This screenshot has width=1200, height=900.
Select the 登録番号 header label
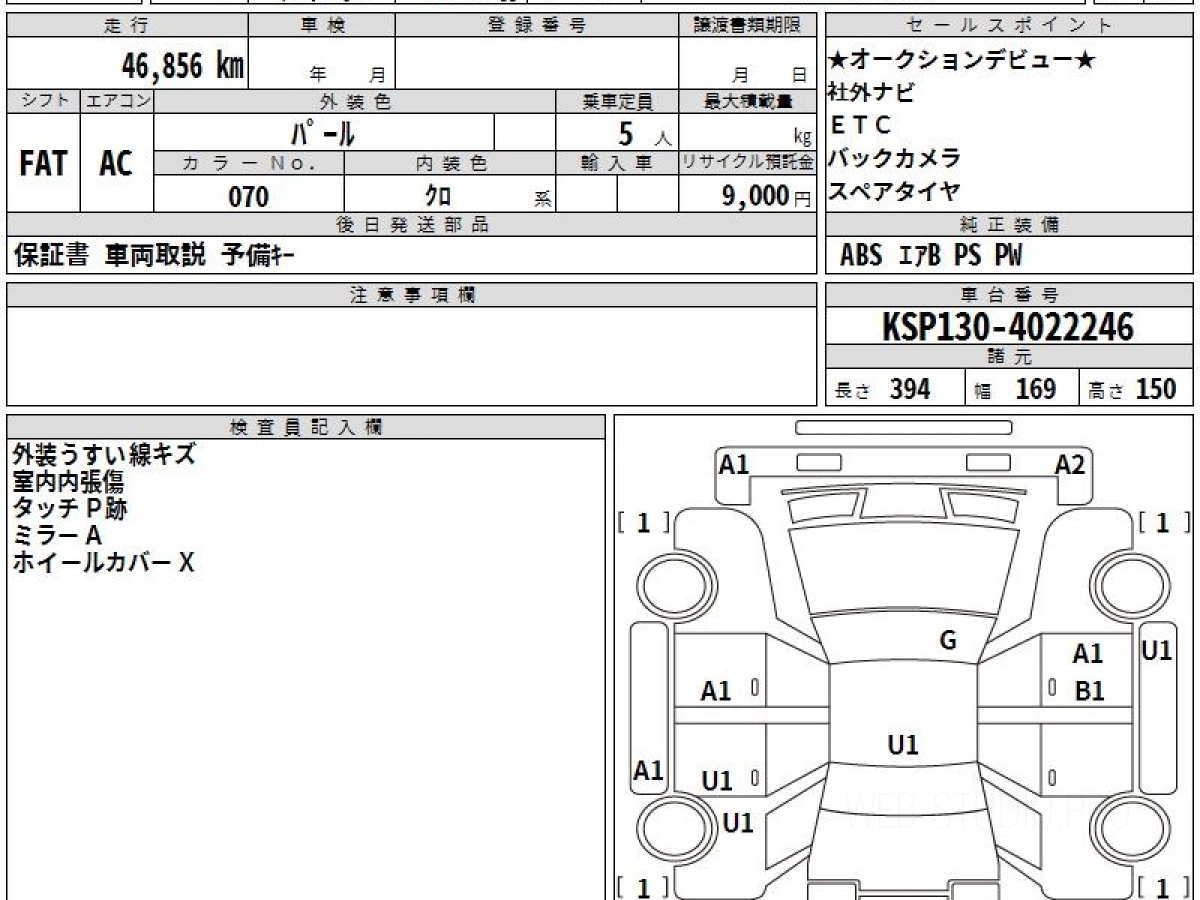[537, 26]
